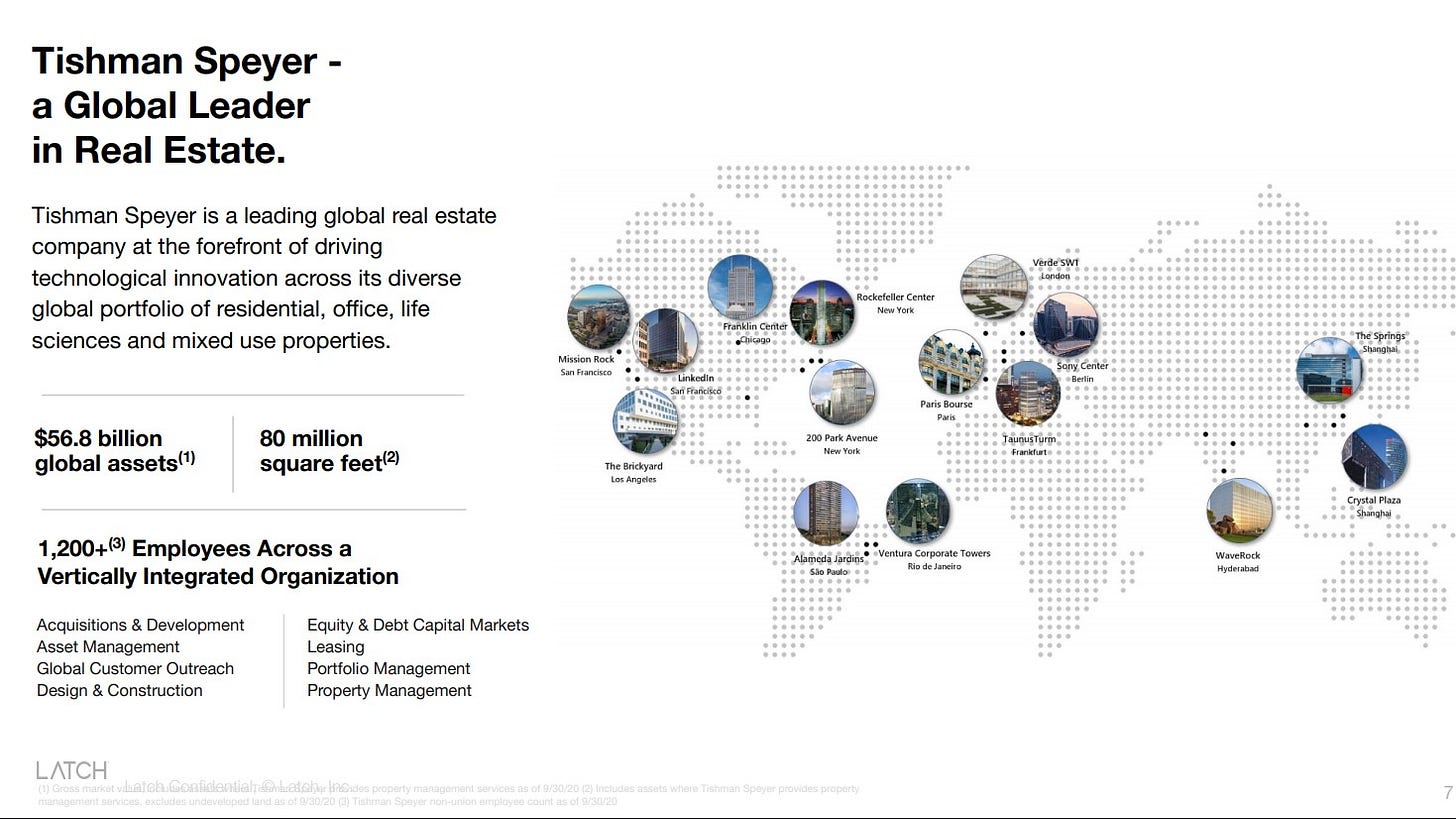Click the slide page number 7

1448,793
